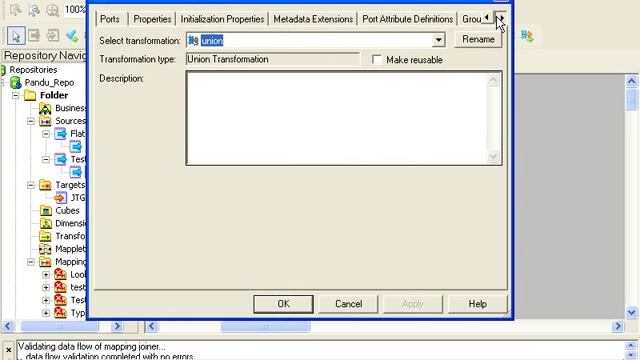The image size is (640, 360).
Task: Open the 100% zoom level box
Action: point(75,9)
